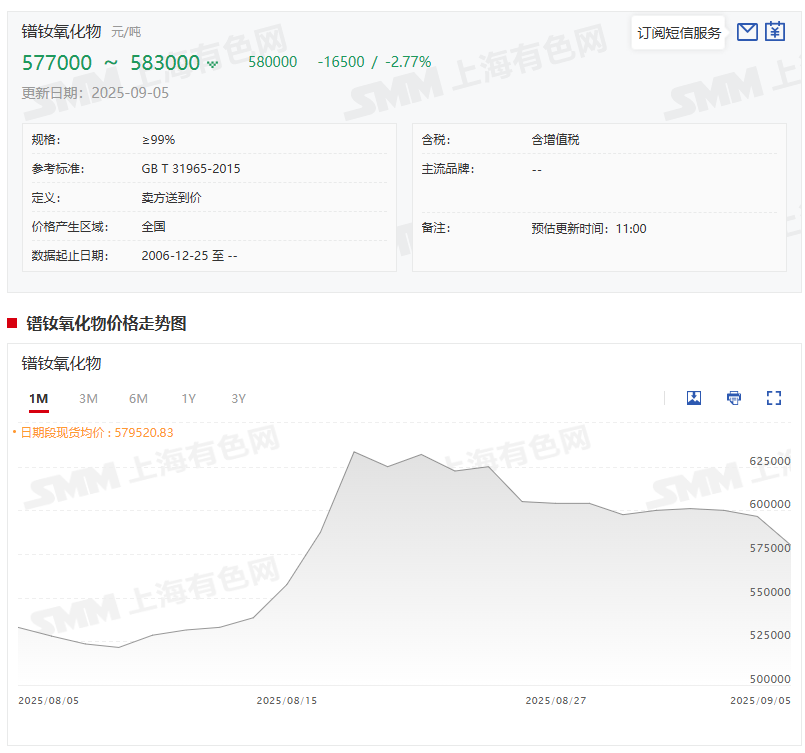Click the red square before 镨钕氧化物价格走势图
Viewport: 805px width, 753px height.
click(x=12, y=323)
